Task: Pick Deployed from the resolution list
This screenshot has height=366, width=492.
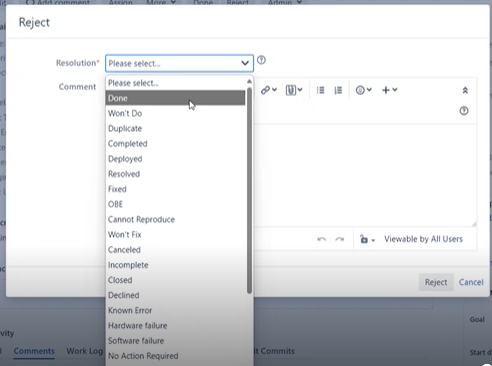Action: (x=176, y=159)
